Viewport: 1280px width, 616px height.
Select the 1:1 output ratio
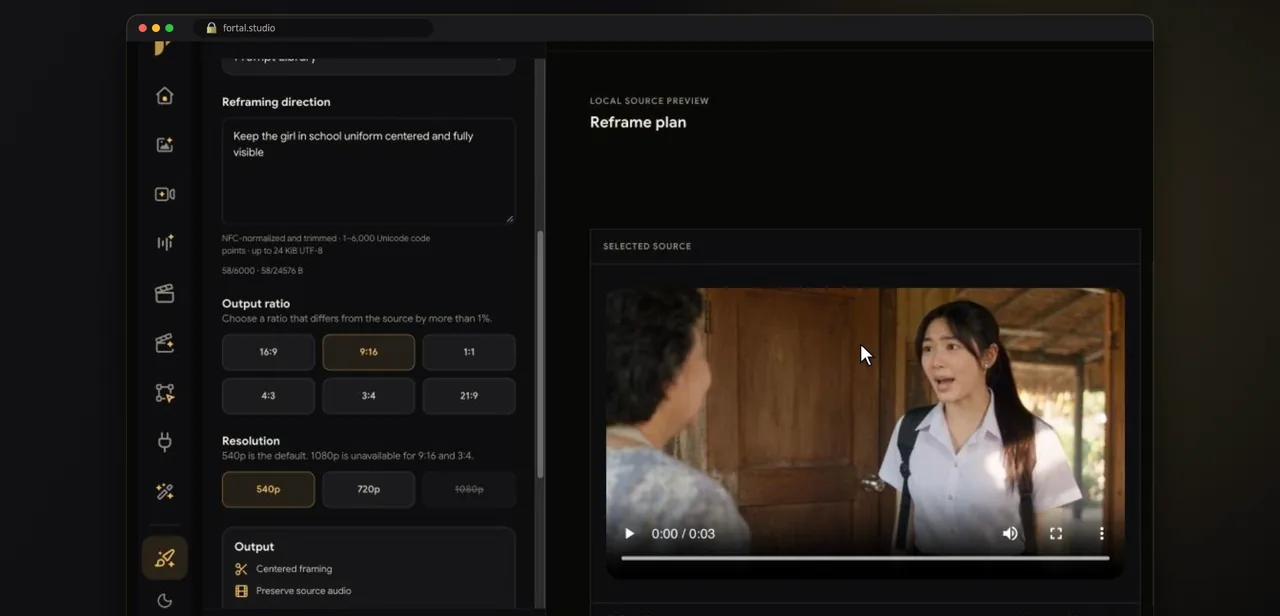[x=469, y=352]
